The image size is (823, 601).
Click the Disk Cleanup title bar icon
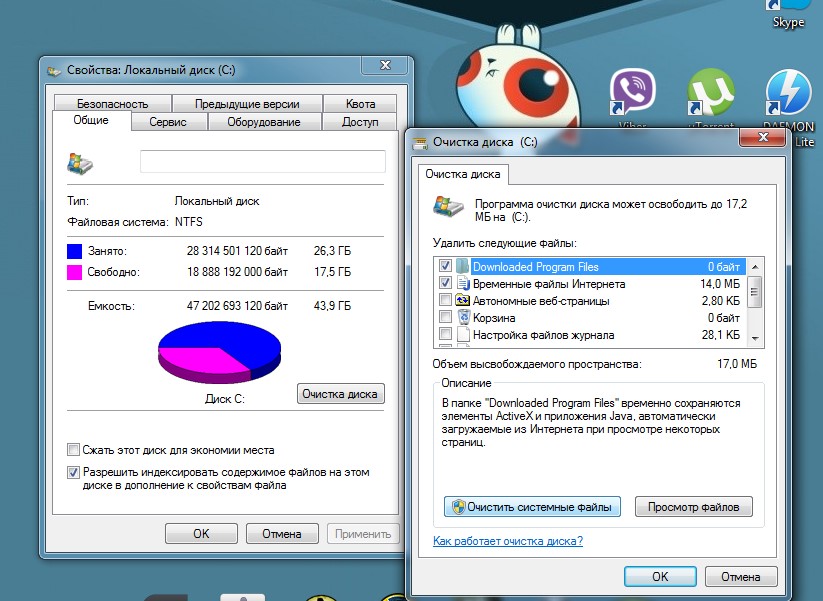419,142
